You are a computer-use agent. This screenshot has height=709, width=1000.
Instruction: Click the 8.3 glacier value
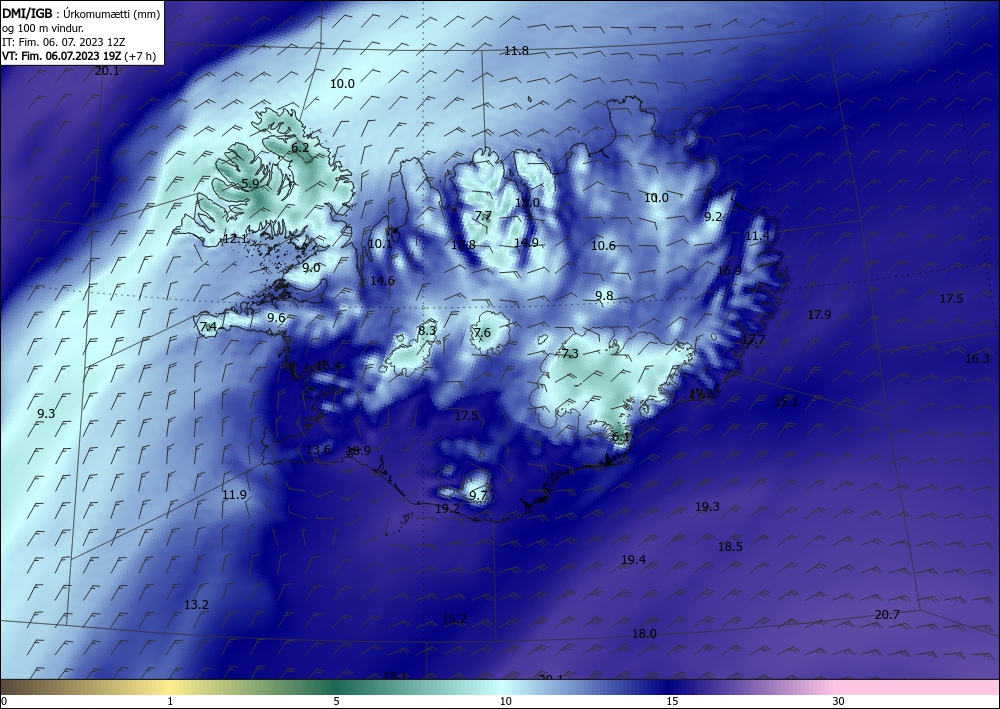tap(427, 330)
